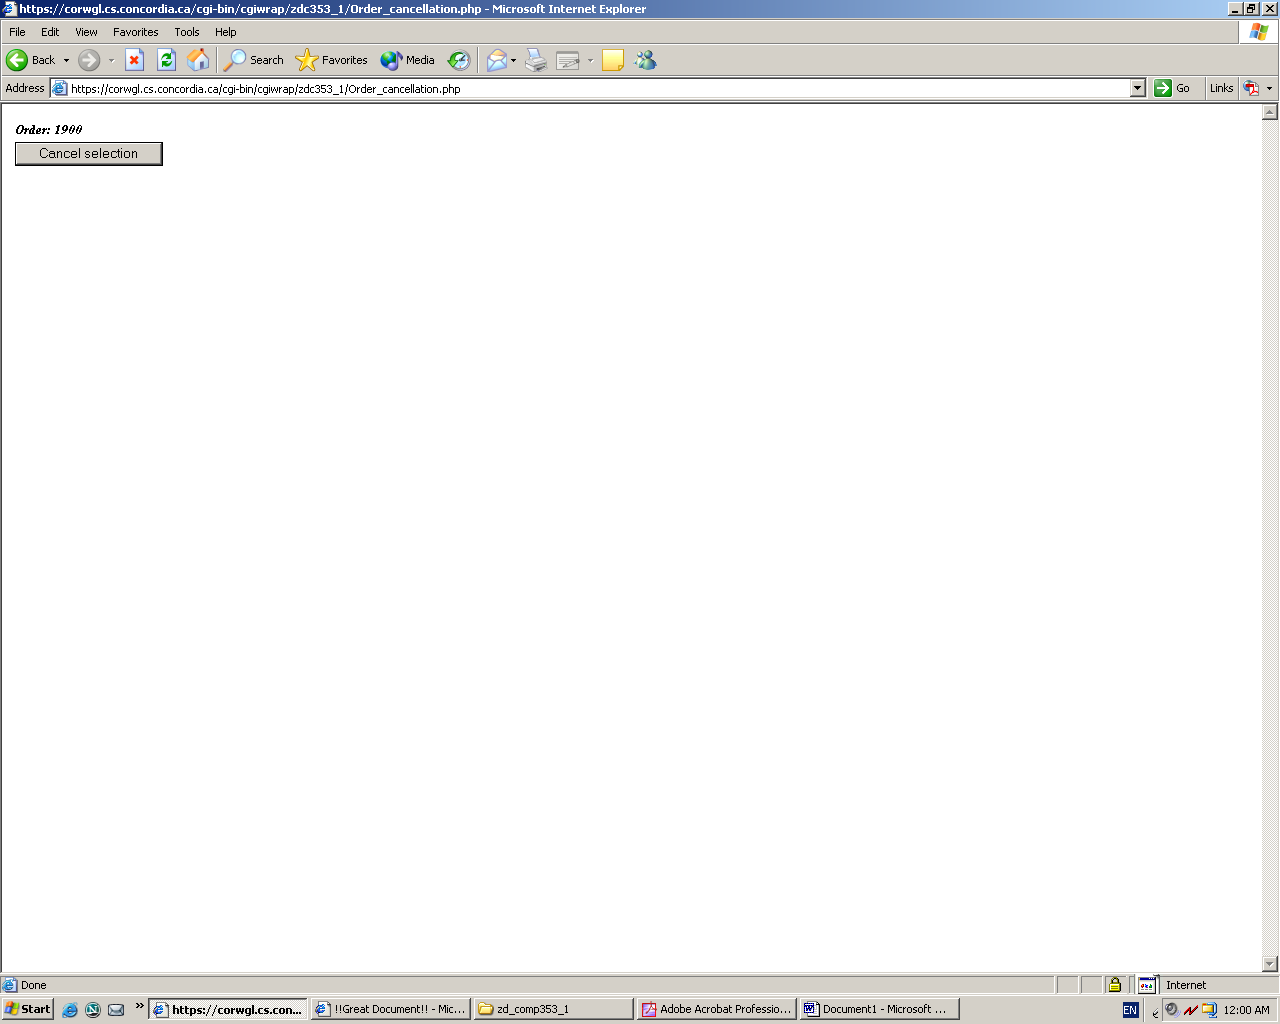Print the page with printer icon

[536, 60]
